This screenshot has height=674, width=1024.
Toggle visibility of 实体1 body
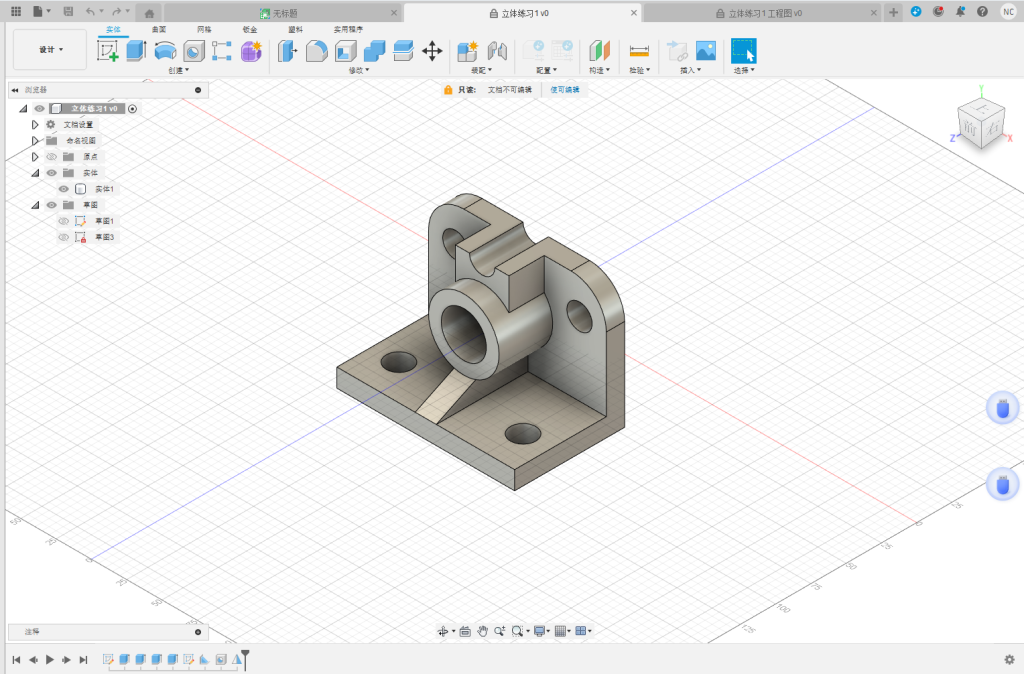click(64, 189)
